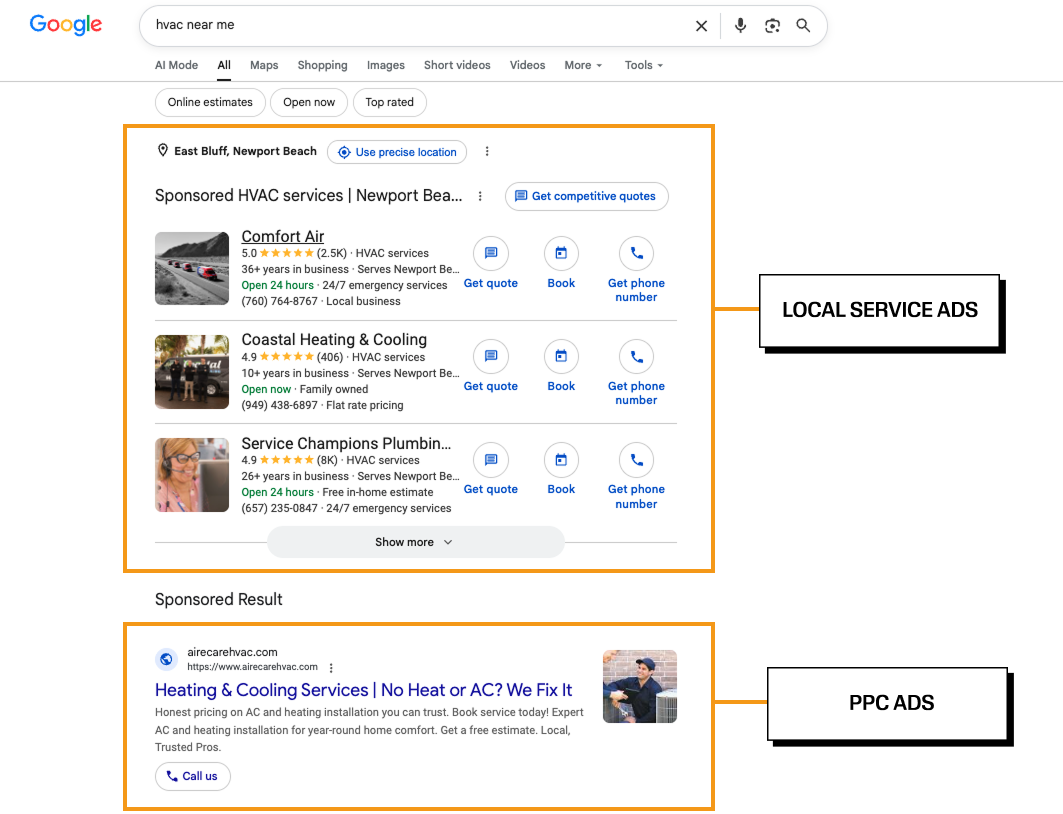Click Use precise location button
This screenshot has height=814, width=1063.
pos(397,152)
